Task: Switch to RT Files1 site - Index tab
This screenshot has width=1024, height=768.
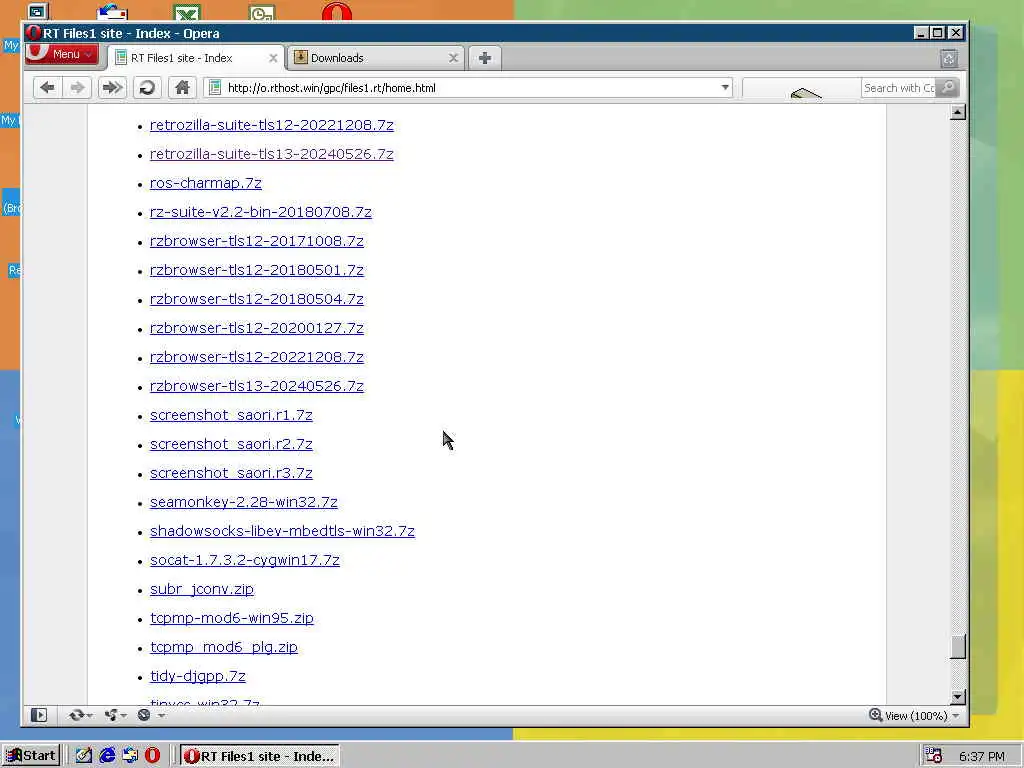Action: tap(197, 58)
